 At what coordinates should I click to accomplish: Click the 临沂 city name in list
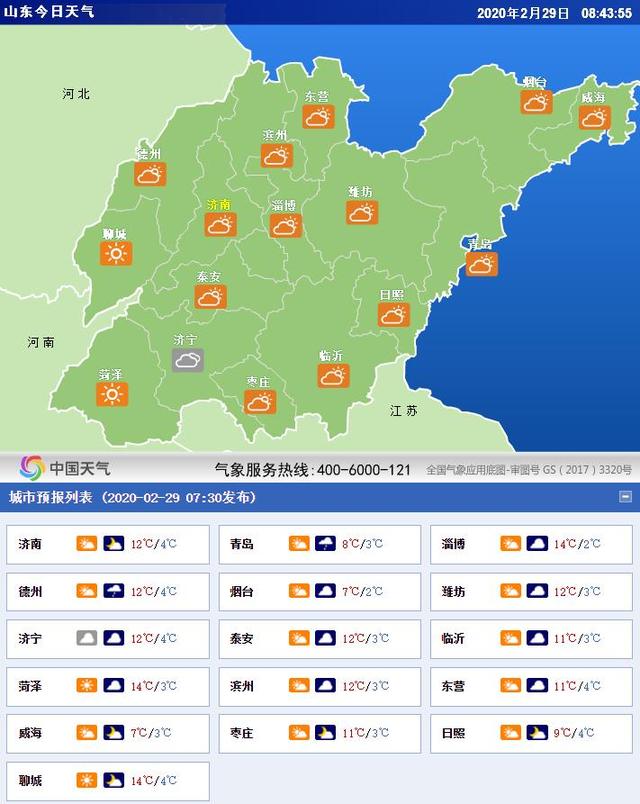coord(453,639)
